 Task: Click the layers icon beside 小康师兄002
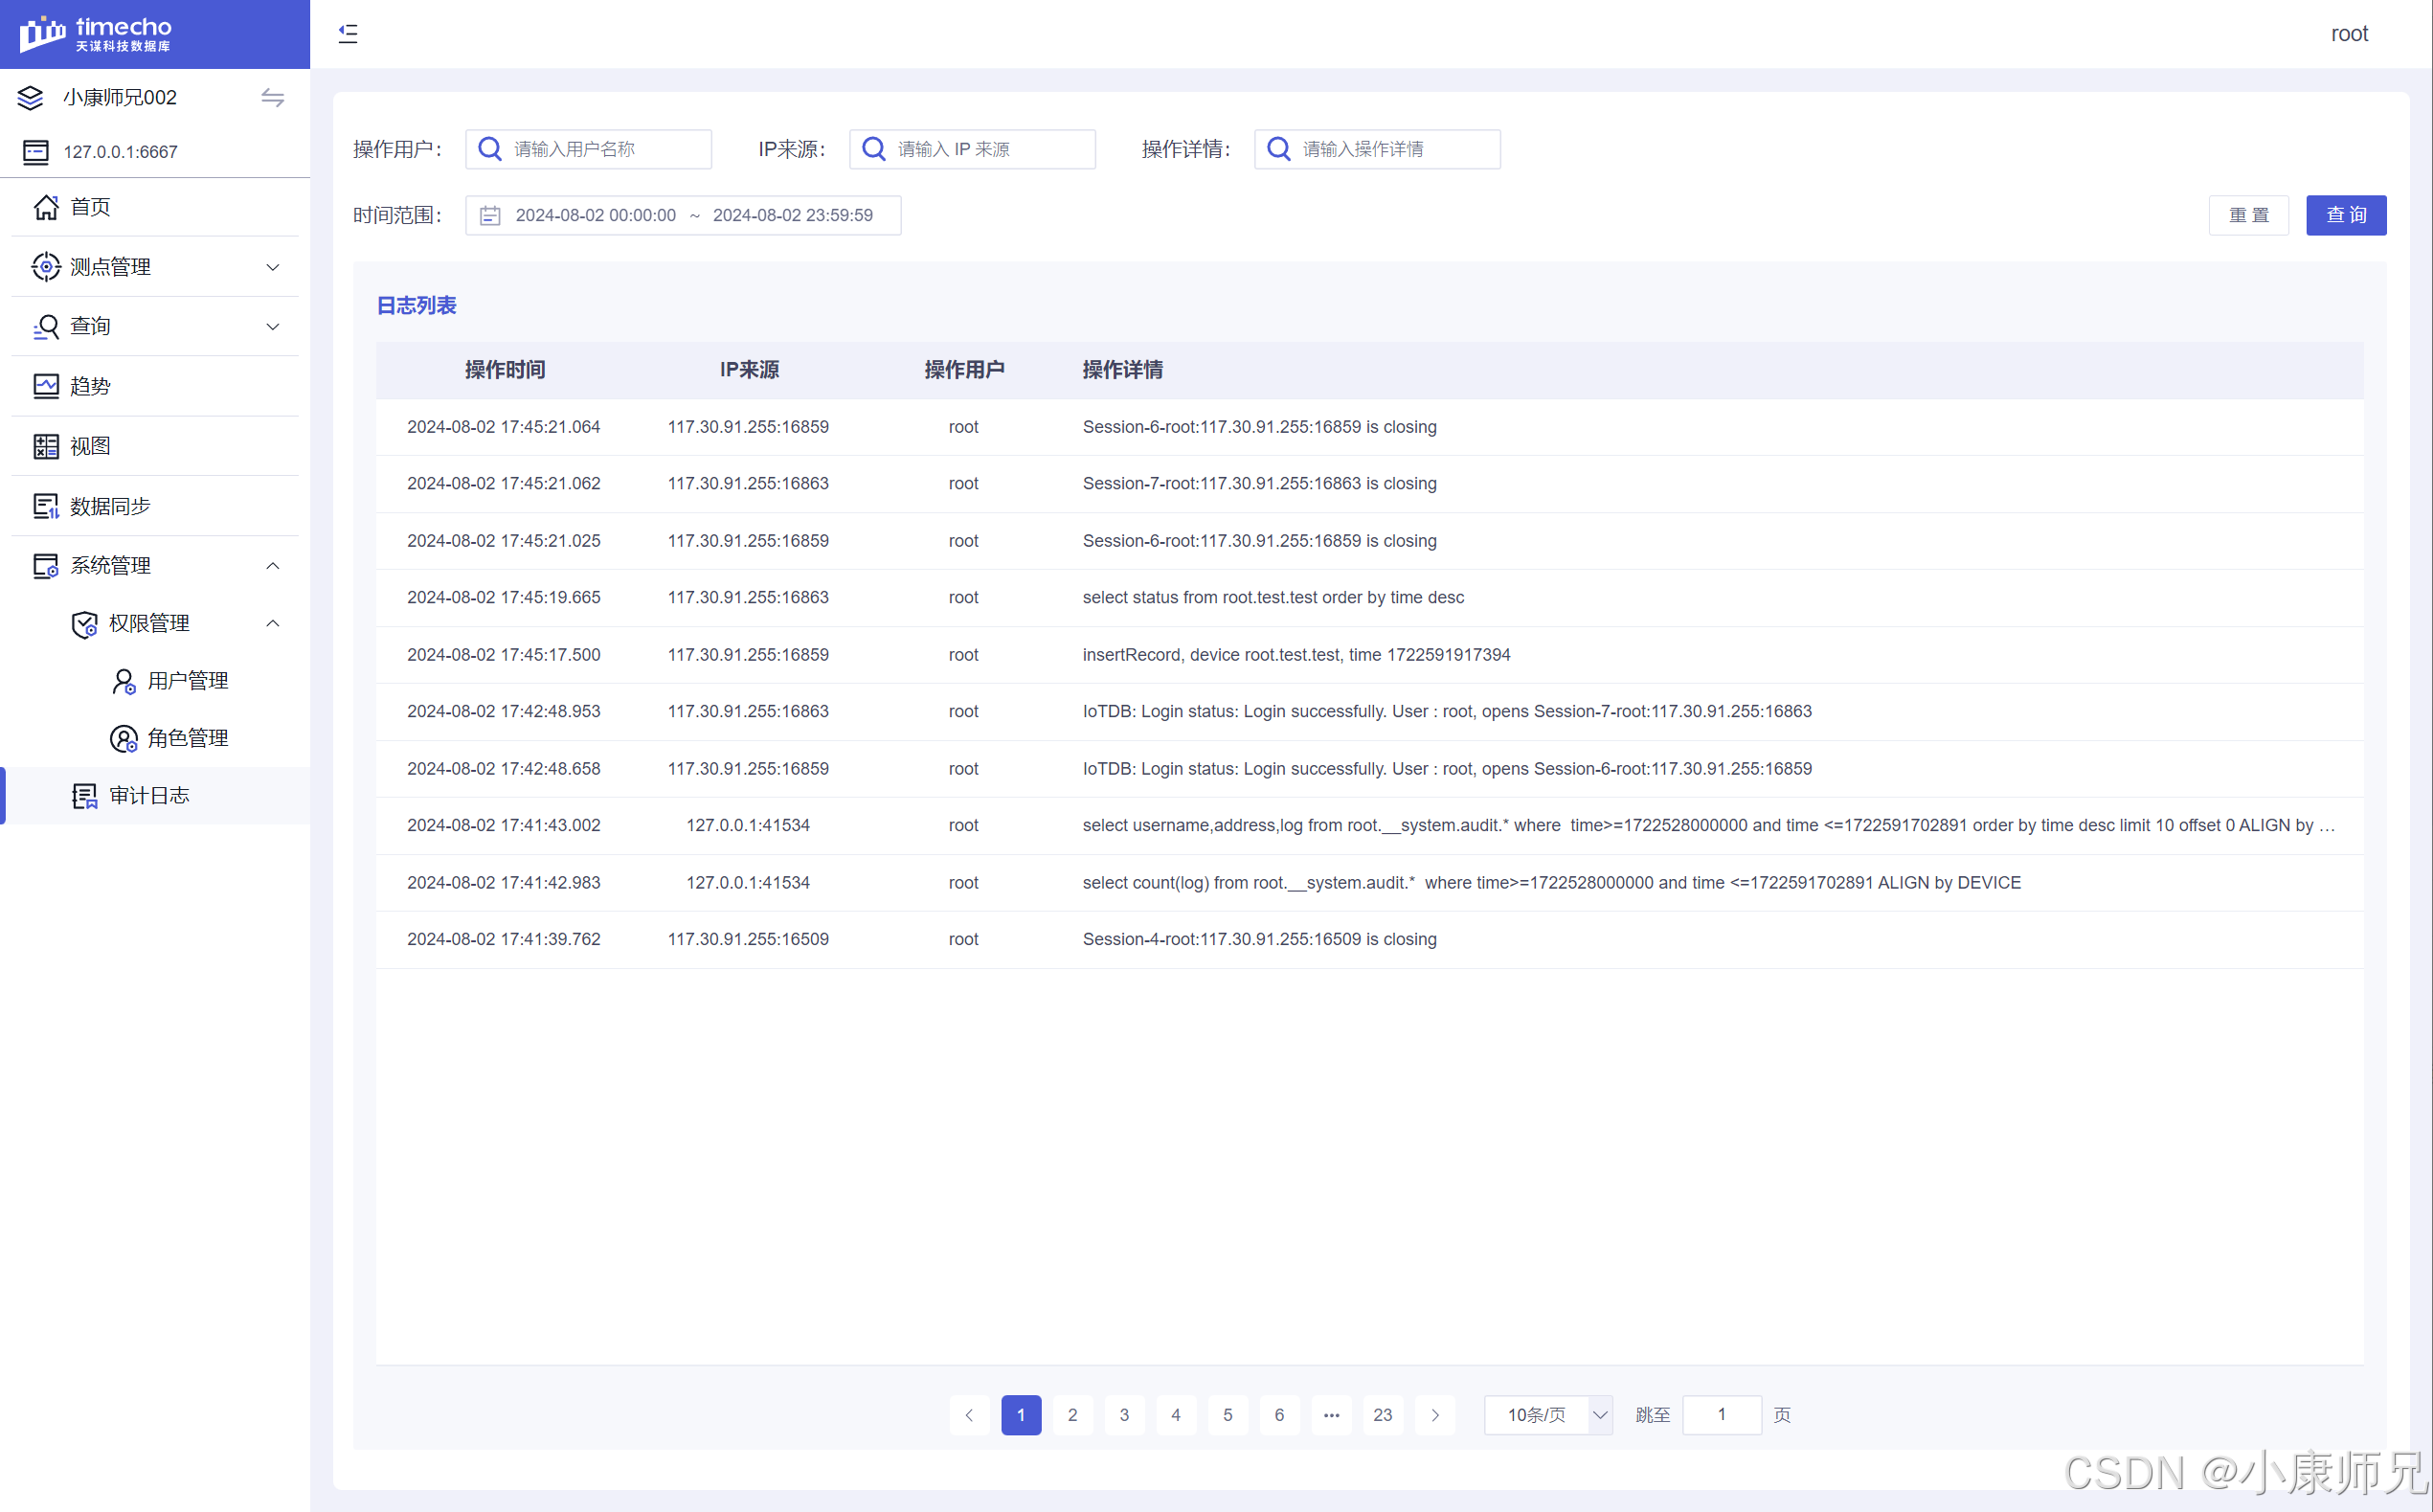pyautogui.click(x=31, y=97)
